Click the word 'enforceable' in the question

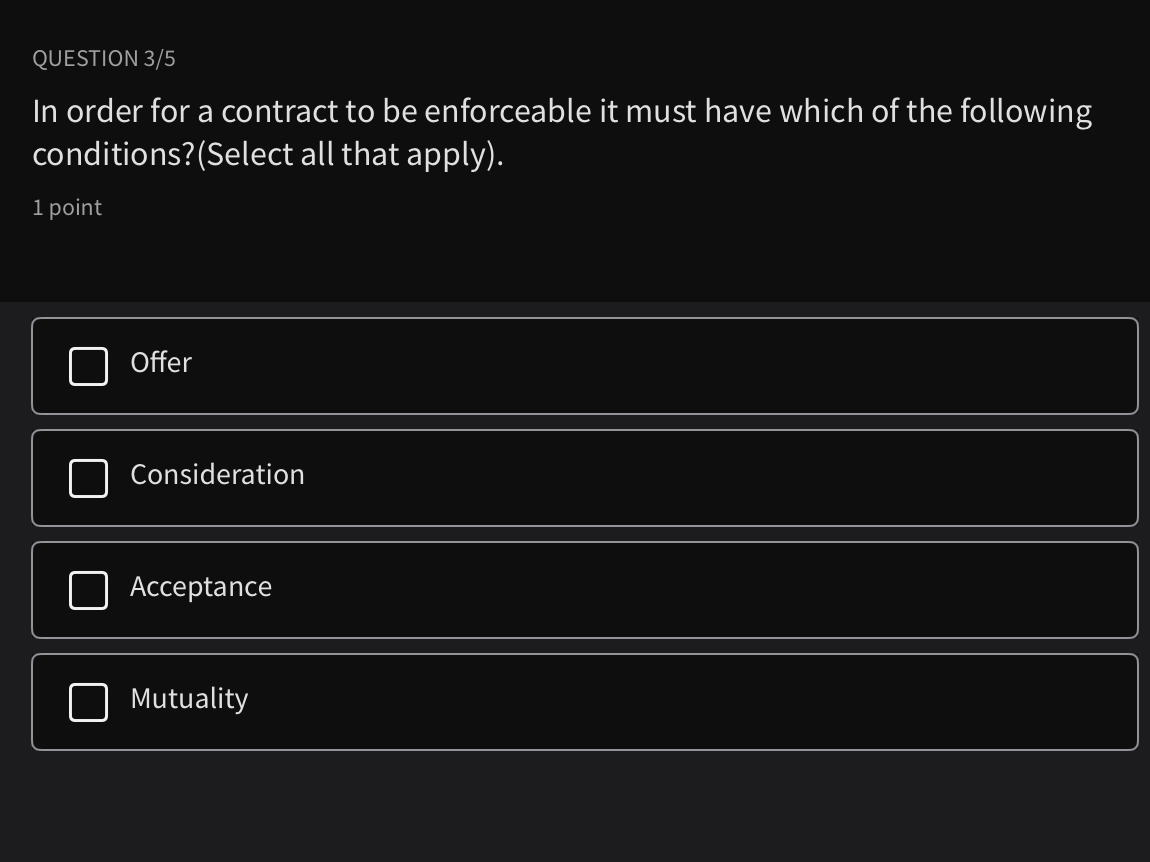click(x=508, y=112)
